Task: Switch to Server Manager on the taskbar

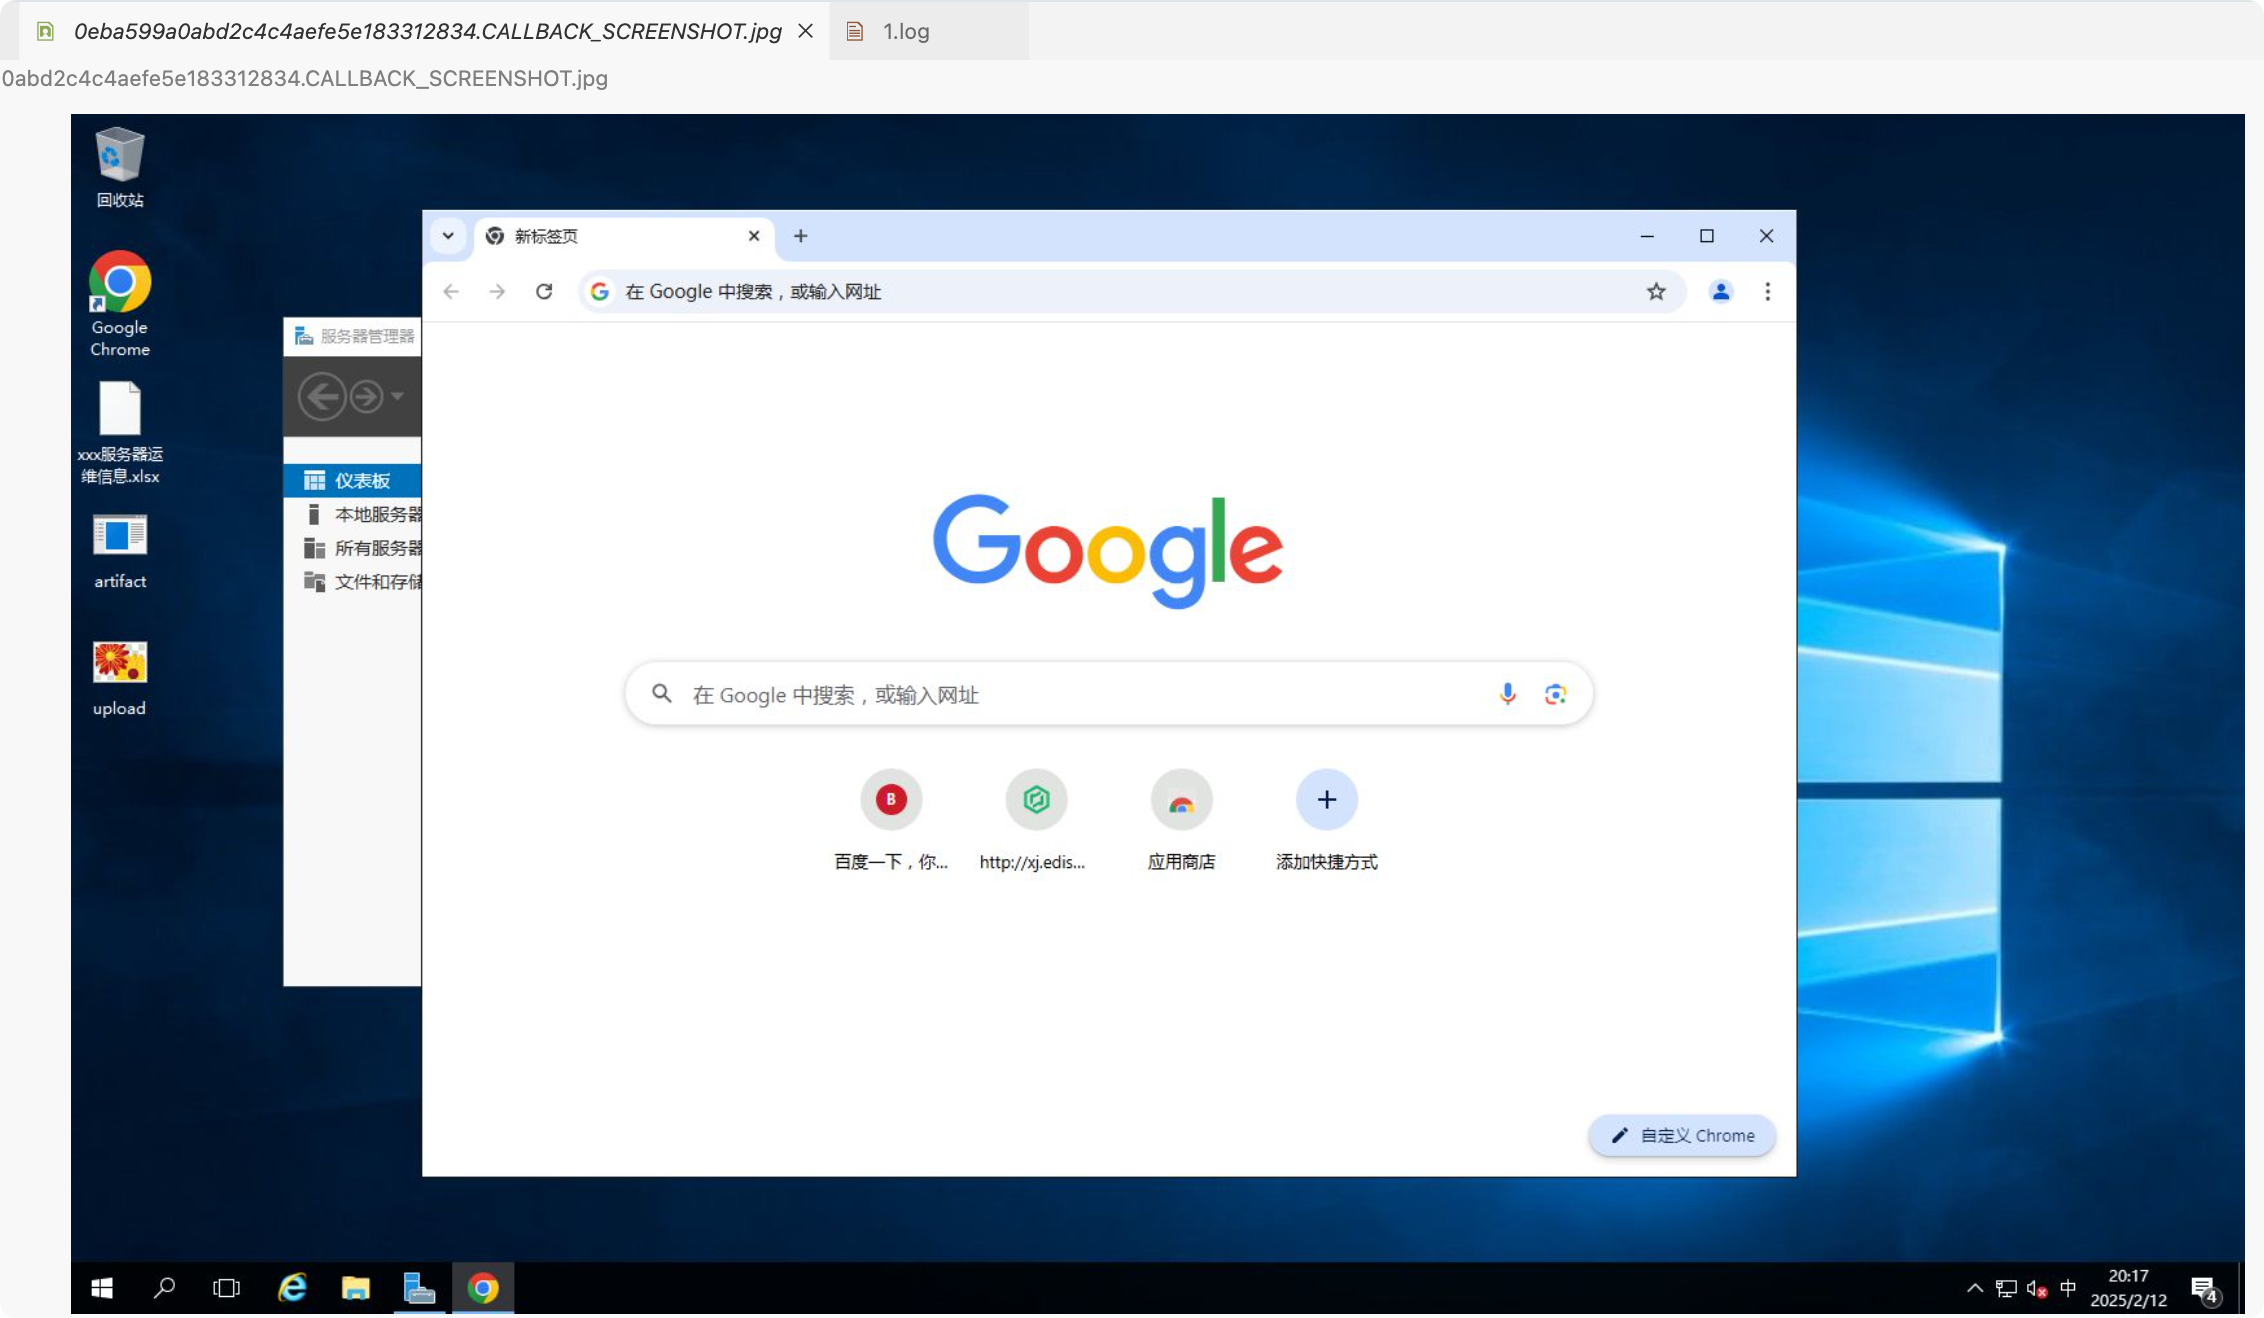Action: click(419, 1288)
